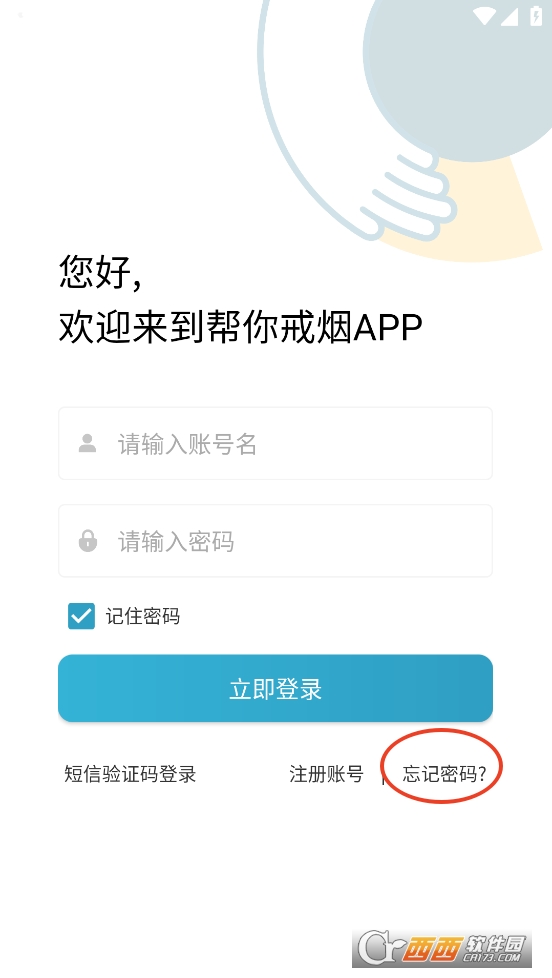Tap the 记住密码 label text
Viewport: 552px width, 978px height.
[x=143, y=616]
